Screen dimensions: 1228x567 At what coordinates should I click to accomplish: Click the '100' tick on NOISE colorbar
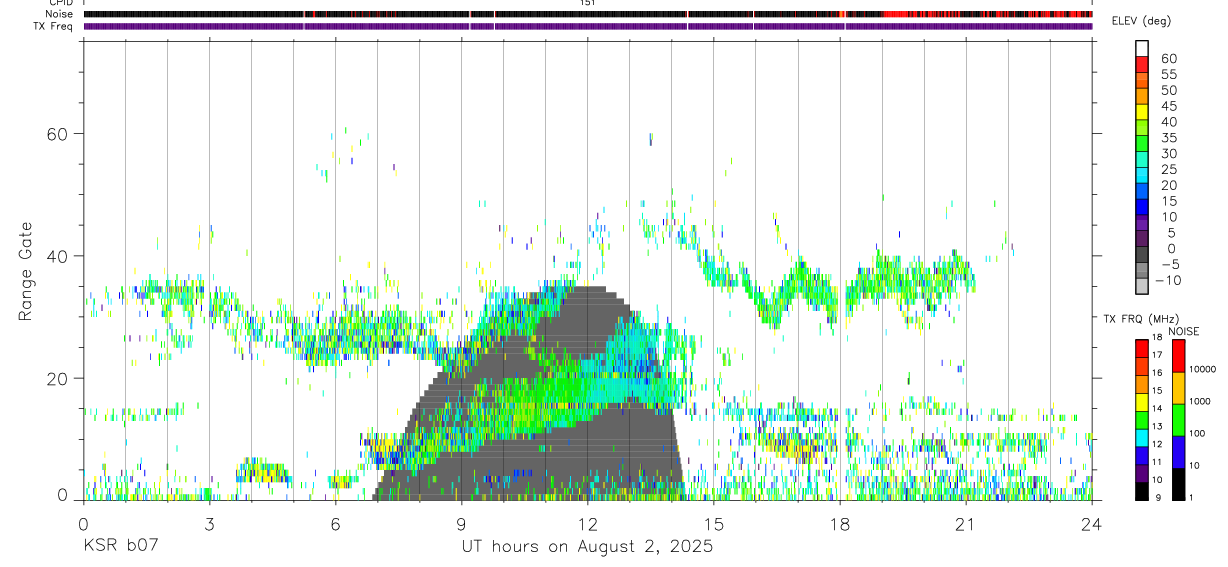(1198, 433)
